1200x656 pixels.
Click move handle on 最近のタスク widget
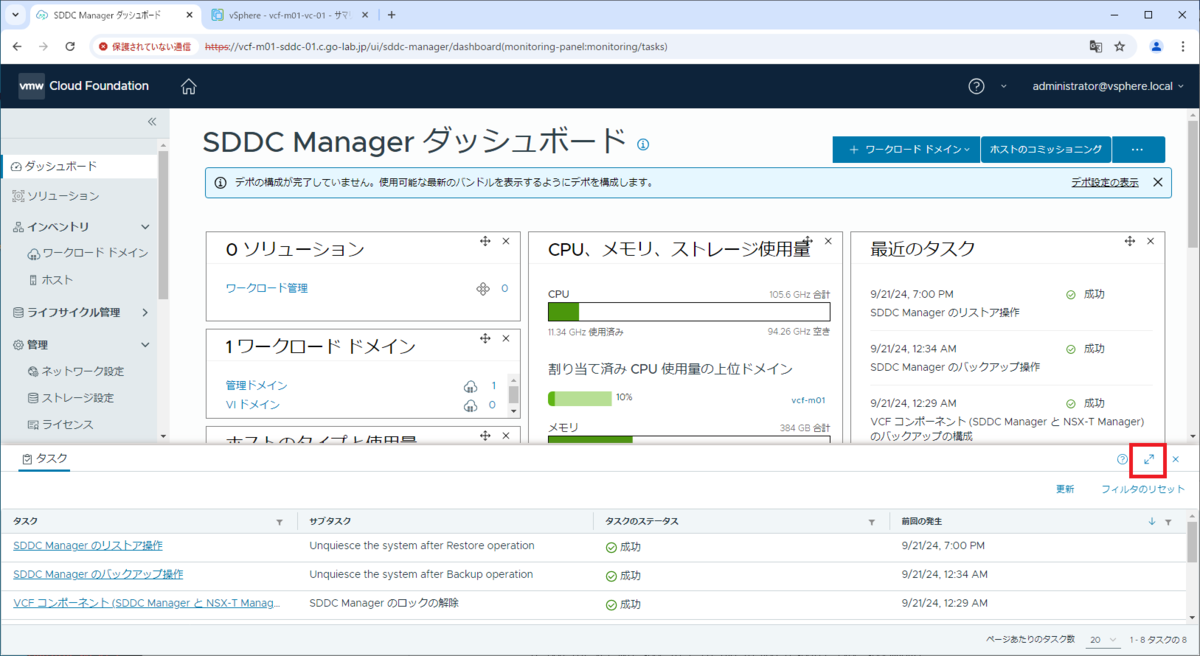point(1129,242)
